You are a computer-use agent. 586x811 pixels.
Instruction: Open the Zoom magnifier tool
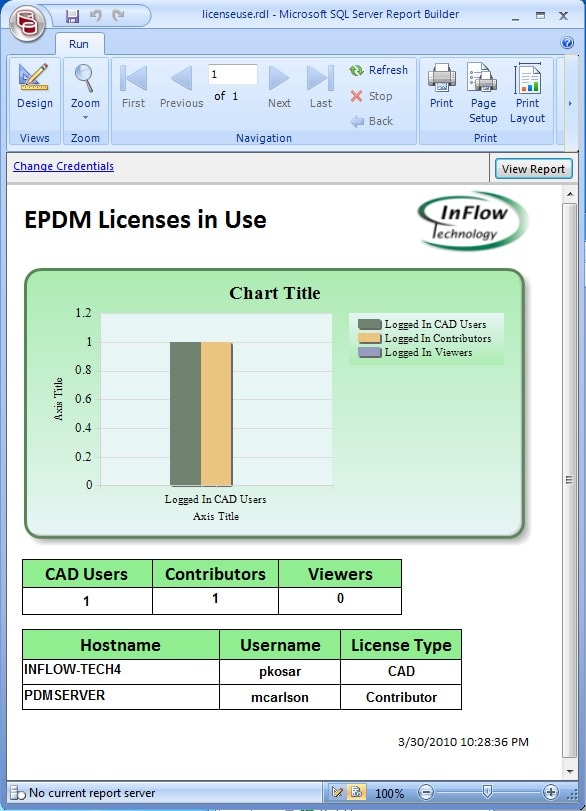pyautogui.click(x=85, y=92)
